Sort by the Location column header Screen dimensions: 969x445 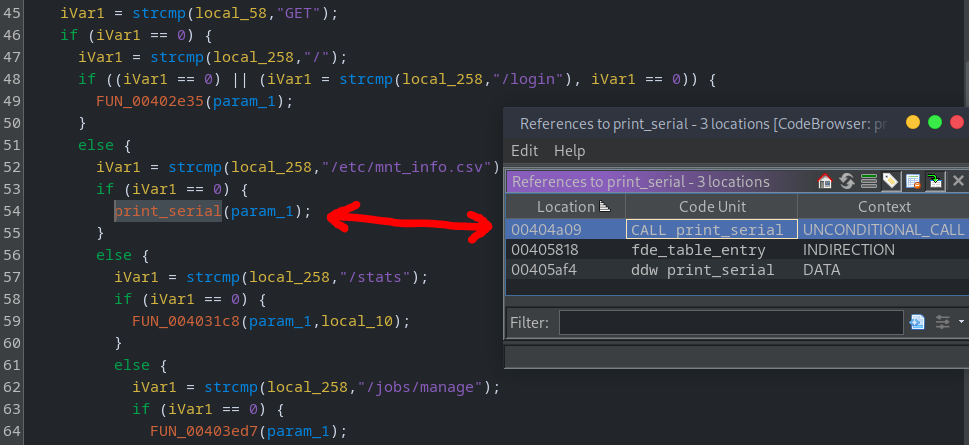point(565,206)
